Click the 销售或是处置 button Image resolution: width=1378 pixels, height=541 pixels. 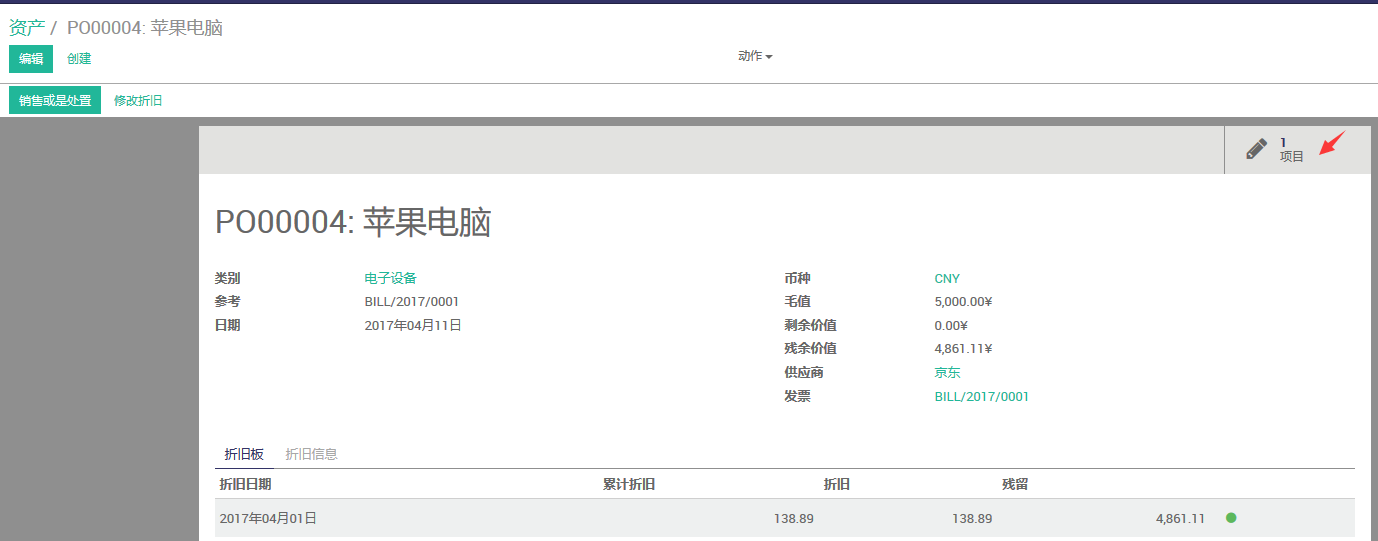tap(55, 100)
